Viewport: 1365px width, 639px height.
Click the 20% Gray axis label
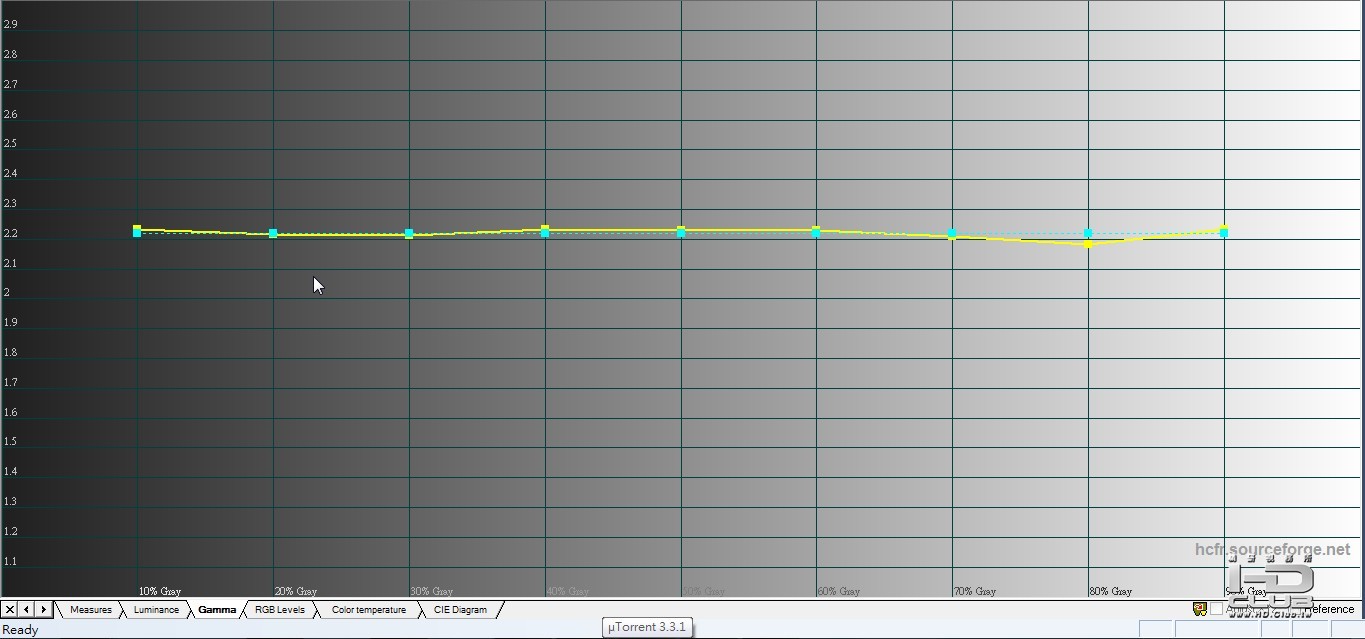[296, 591]
